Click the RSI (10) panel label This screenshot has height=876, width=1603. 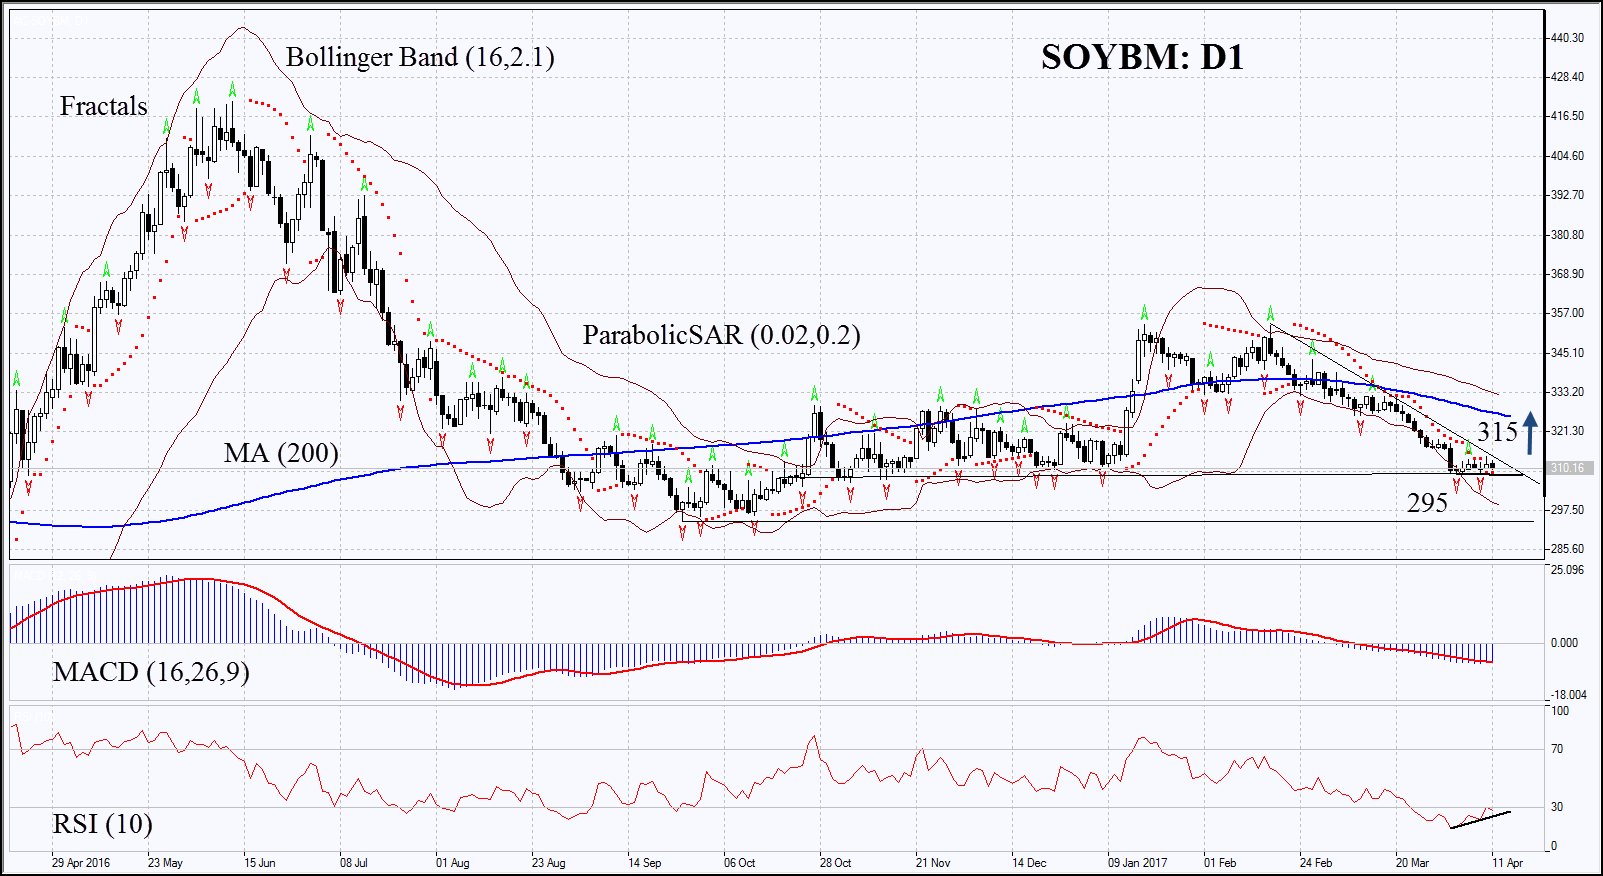(102, 824)
